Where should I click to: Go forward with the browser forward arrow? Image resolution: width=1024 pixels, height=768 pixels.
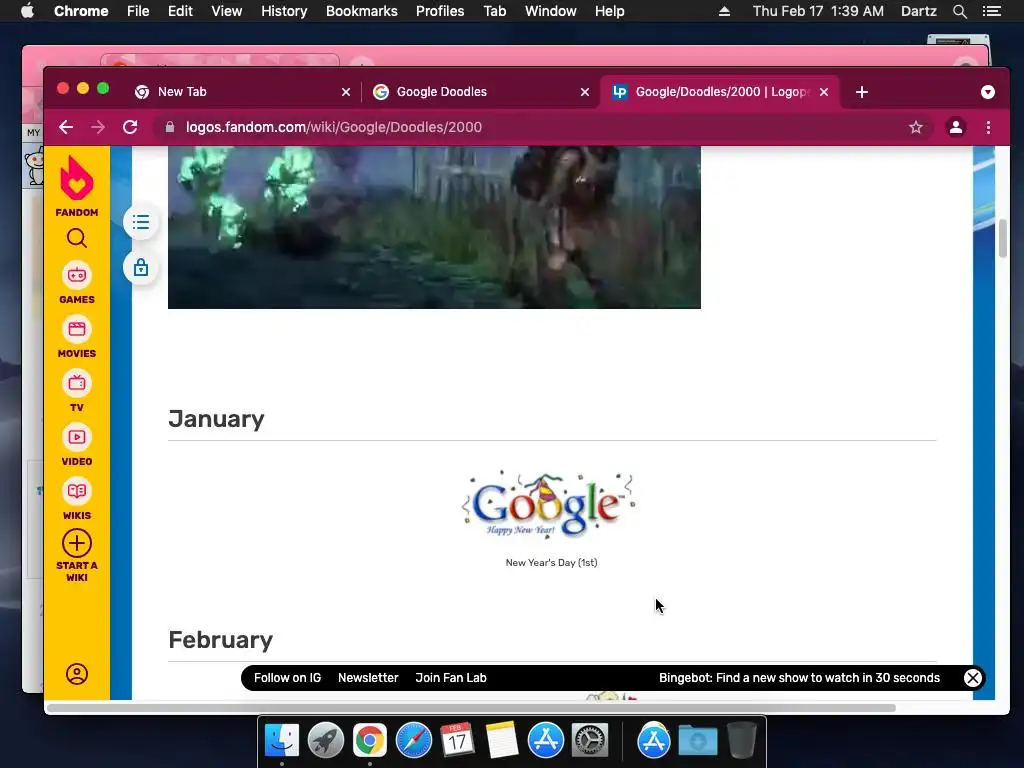click(98, 127)
